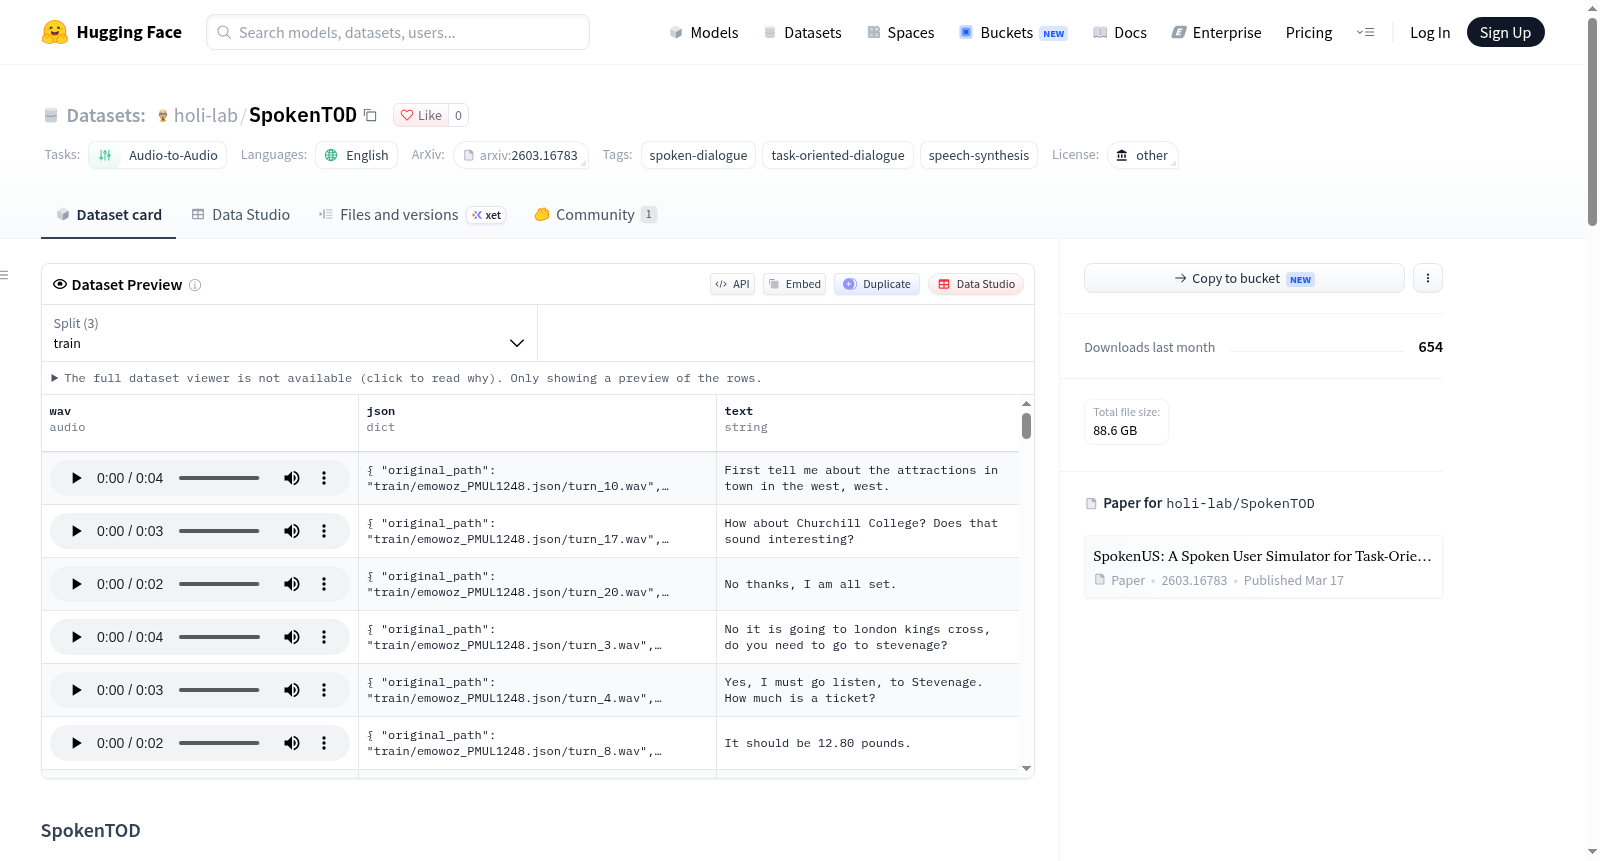Screen dimensions: 1600x861
Task: Open more options for turn_4.wav audio
Action: [324, 690]
